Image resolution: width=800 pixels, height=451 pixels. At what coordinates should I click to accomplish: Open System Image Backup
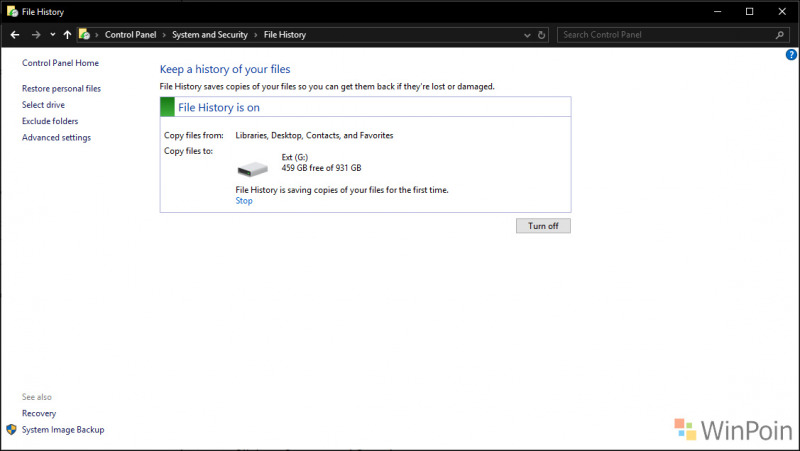[63, 430]
